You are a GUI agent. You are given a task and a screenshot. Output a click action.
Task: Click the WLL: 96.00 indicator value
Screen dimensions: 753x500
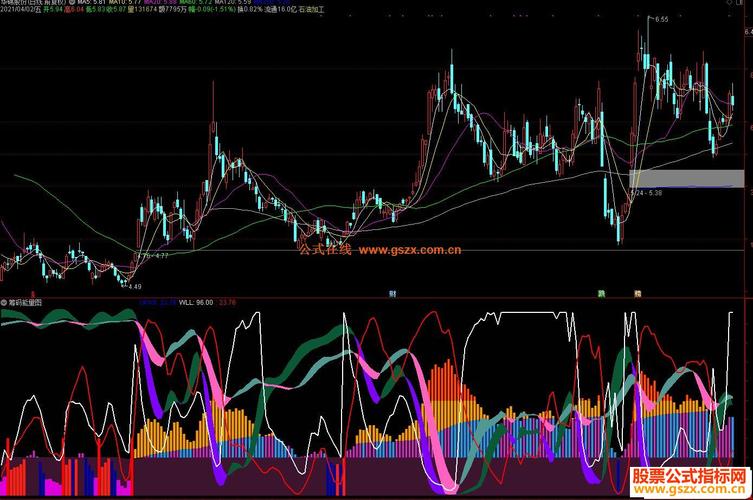(195, 303)
